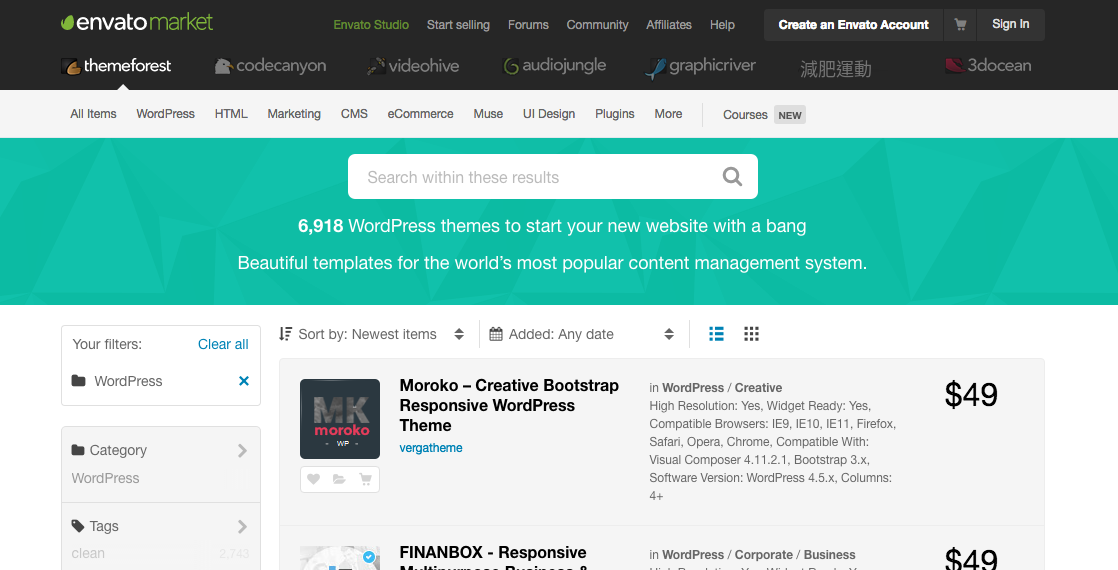Screen dimensions: 1118x570
Task: Open the Sort by Newest items dropdown
Action: coord(371,334)
